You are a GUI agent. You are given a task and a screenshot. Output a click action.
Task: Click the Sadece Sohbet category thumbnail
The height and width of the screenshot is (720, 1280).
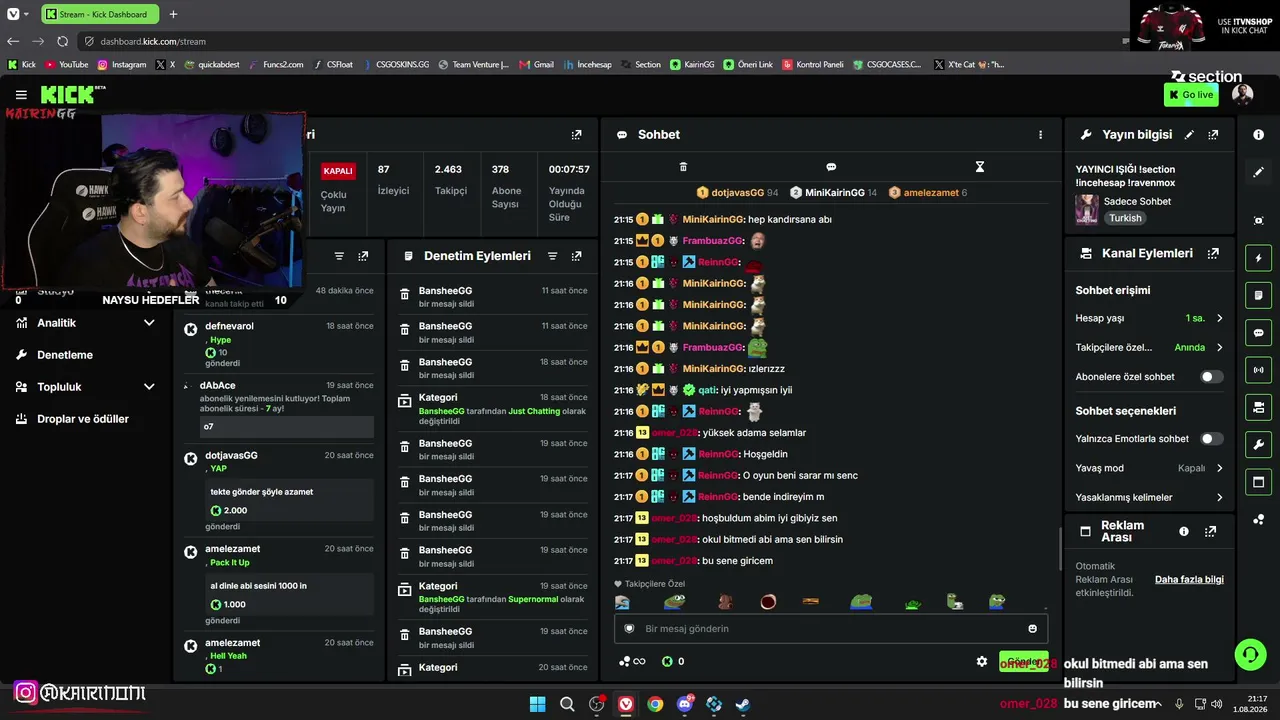click(x=1087, y=209)
